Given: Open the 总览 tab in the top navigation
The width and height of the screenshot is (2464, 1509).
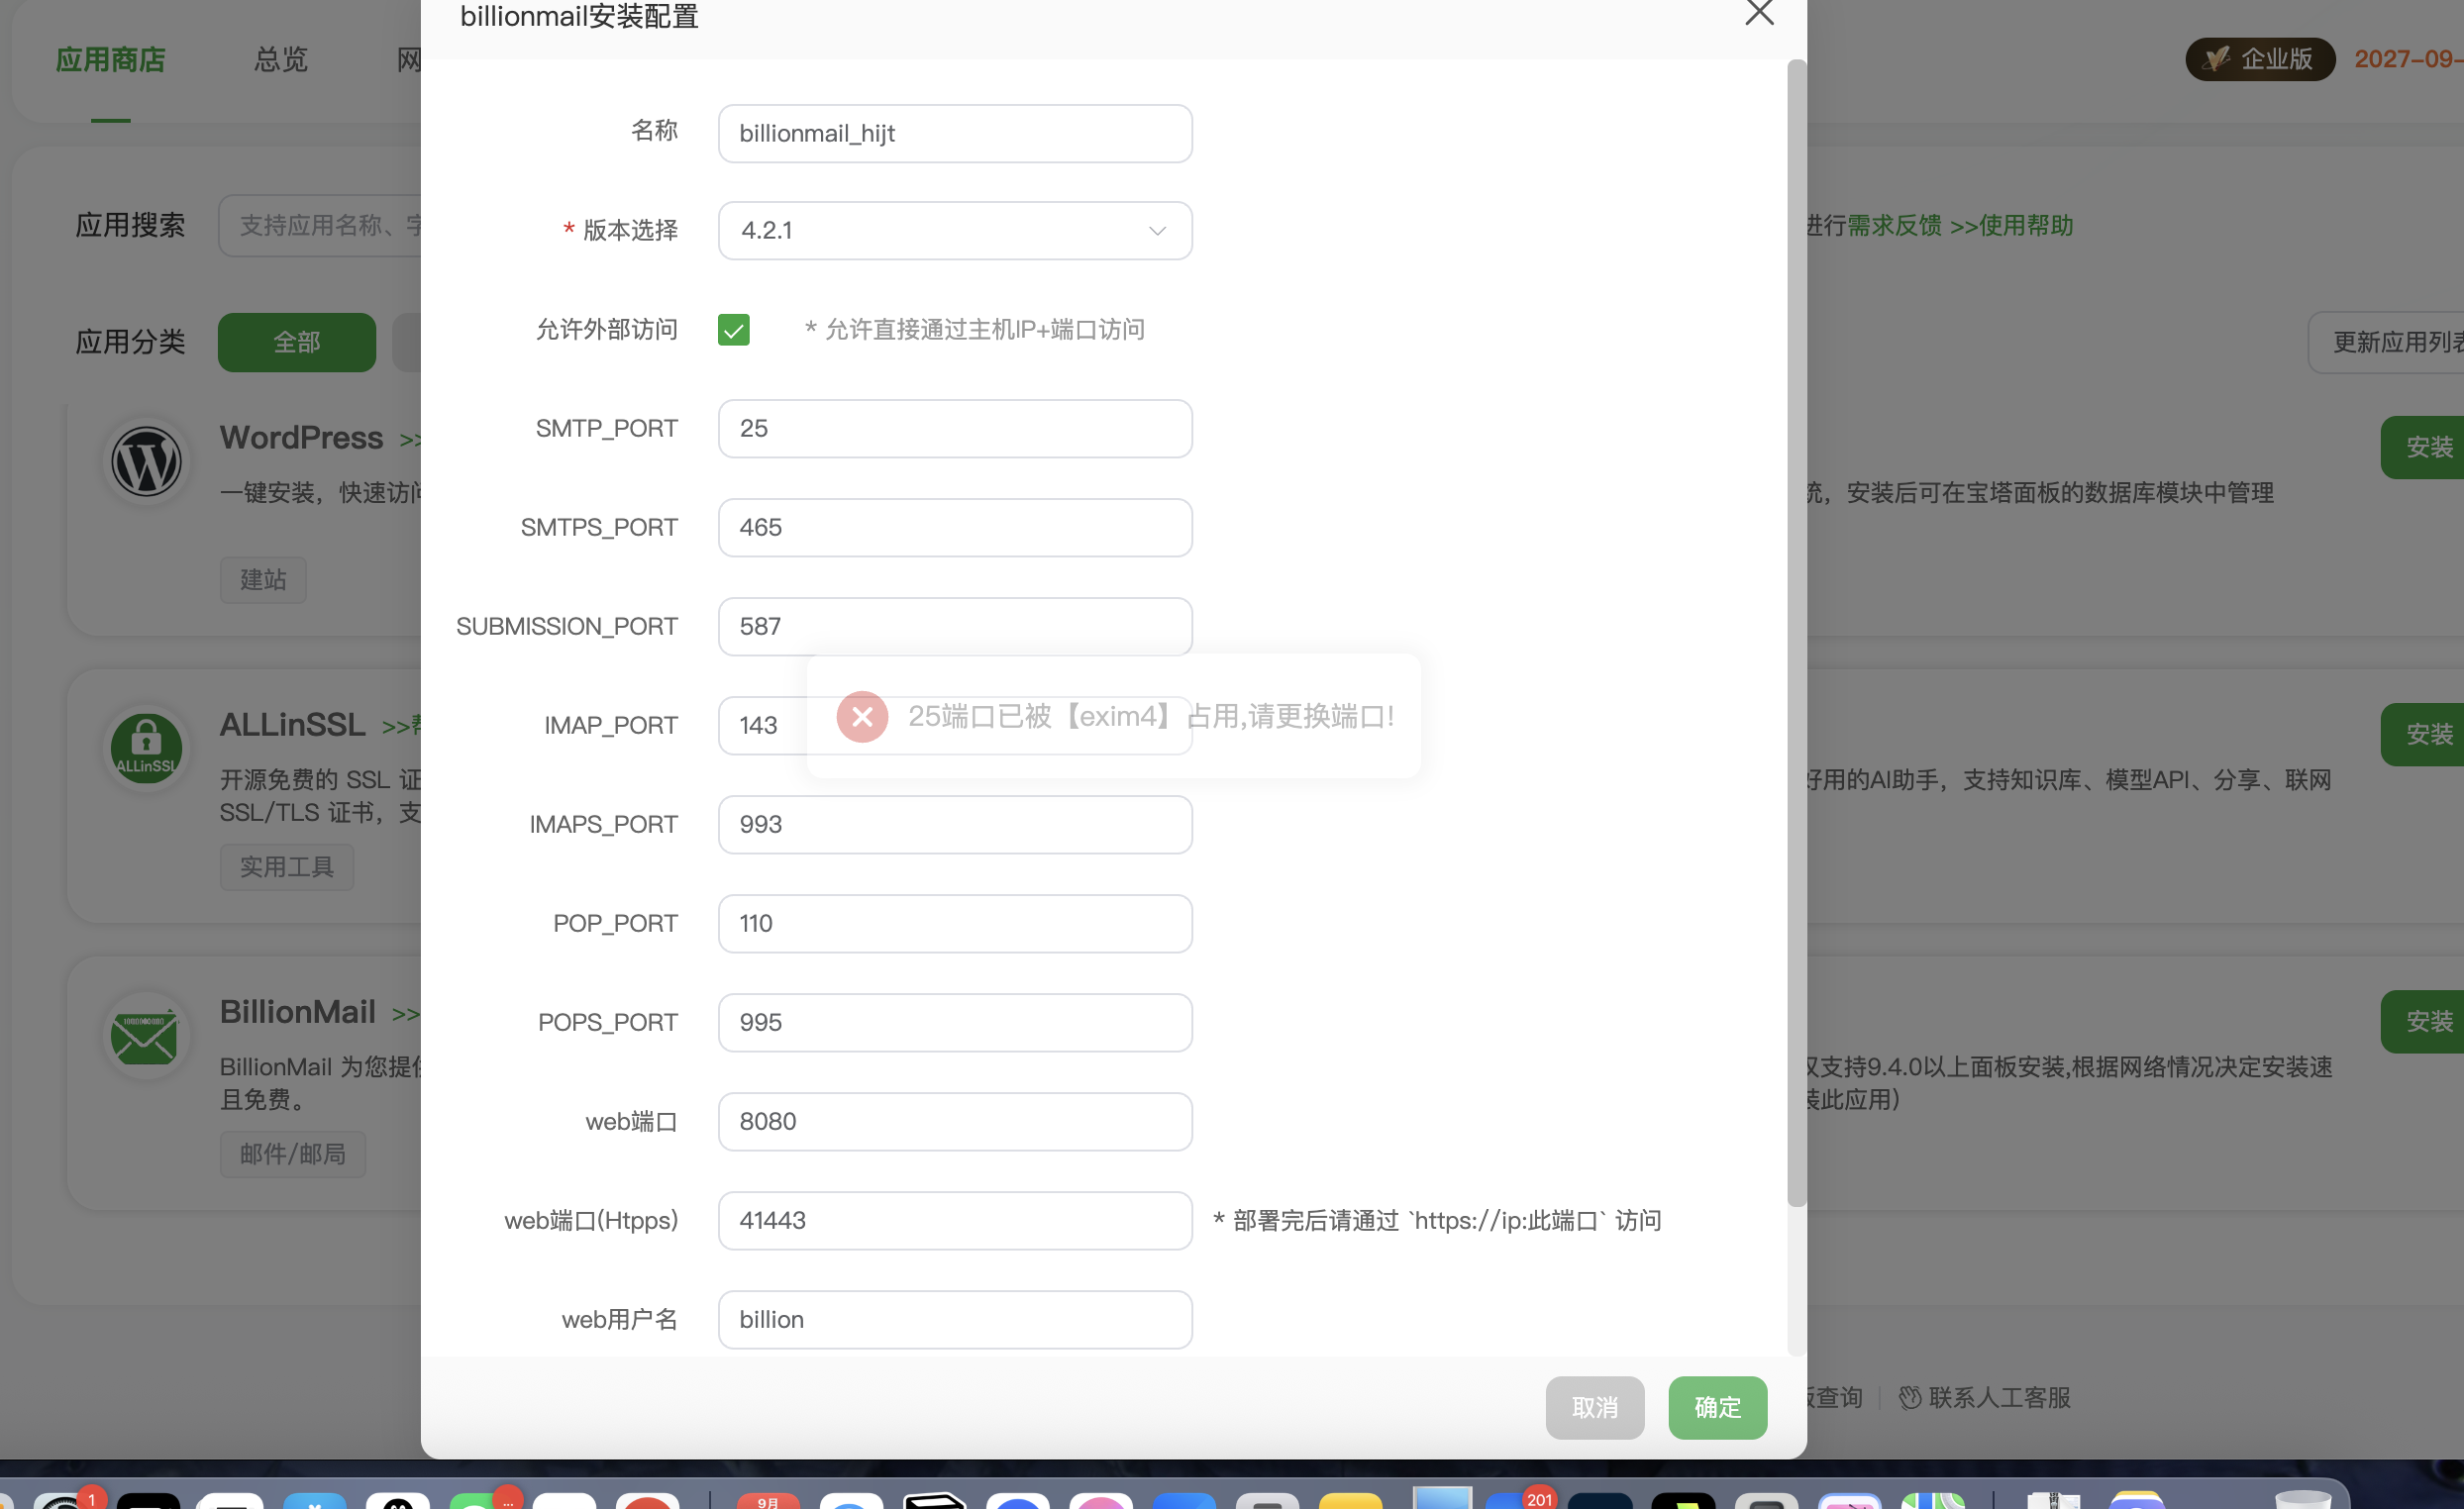Looking at the screenshot, I should pos(280,60).
